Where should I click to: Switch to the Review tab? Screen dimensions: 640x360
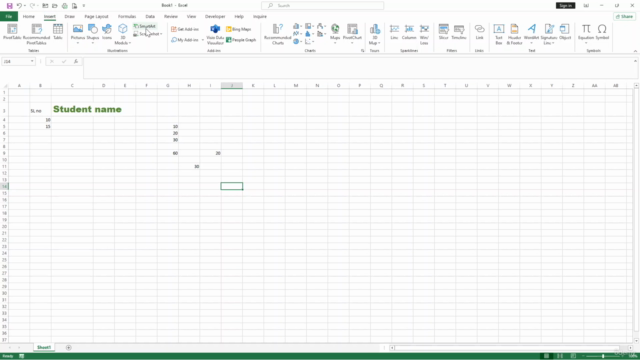click(171, 17)
